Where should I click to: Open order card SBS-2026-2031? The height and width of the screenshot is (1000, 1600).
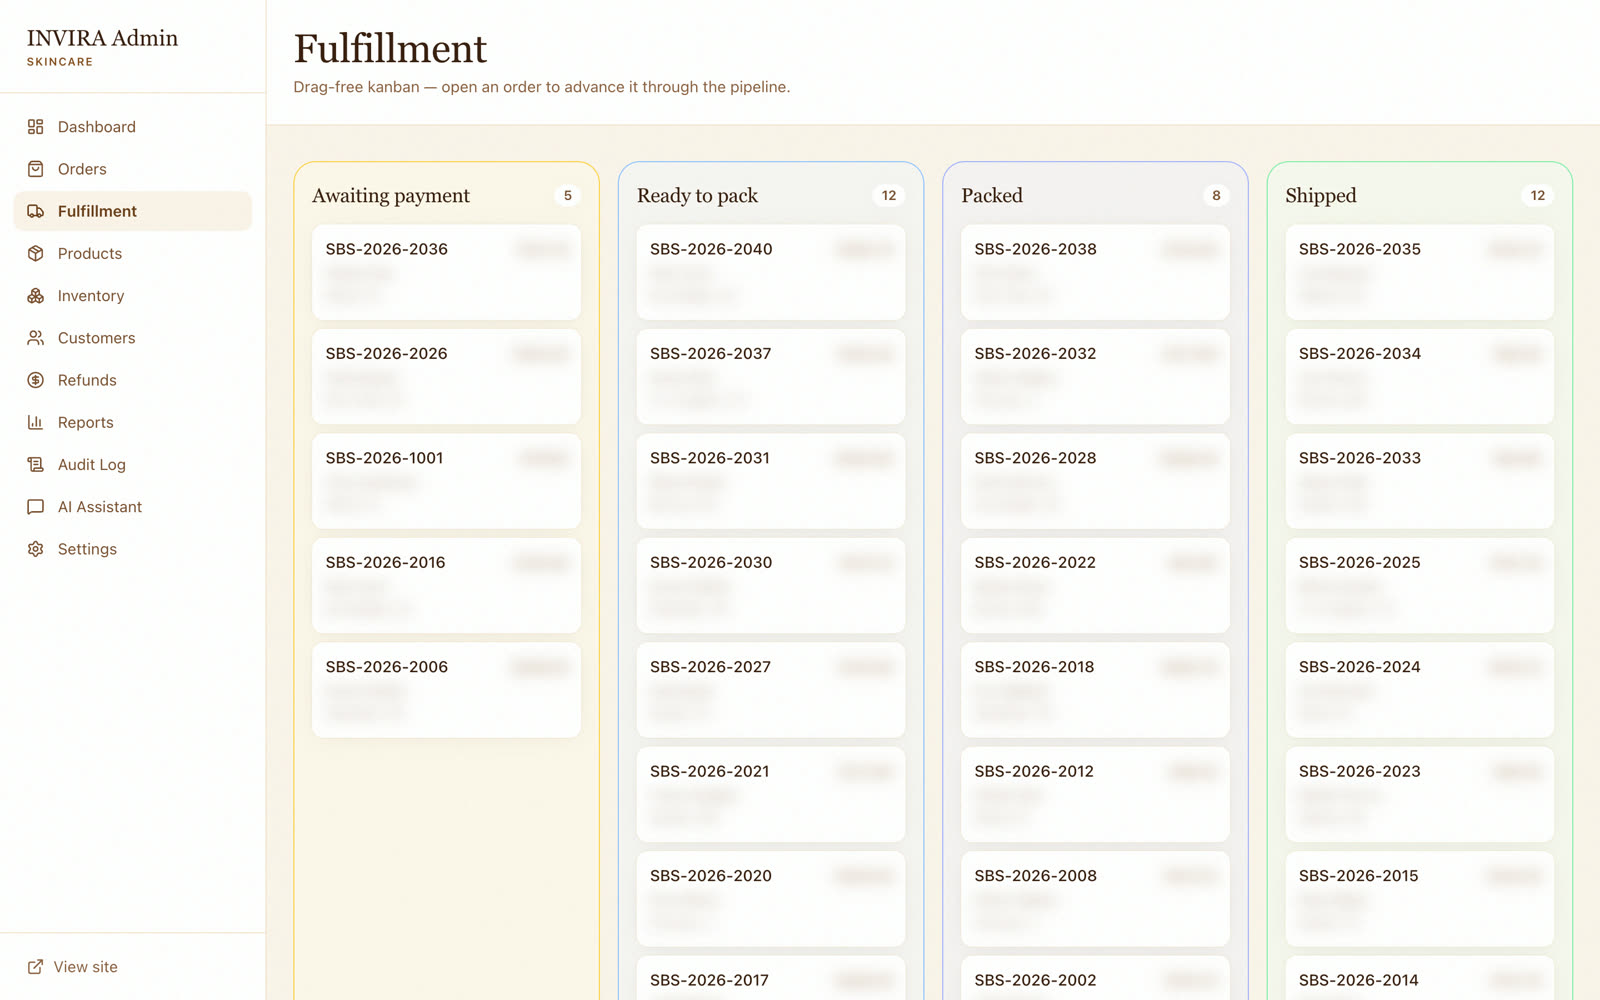(771, 481)
